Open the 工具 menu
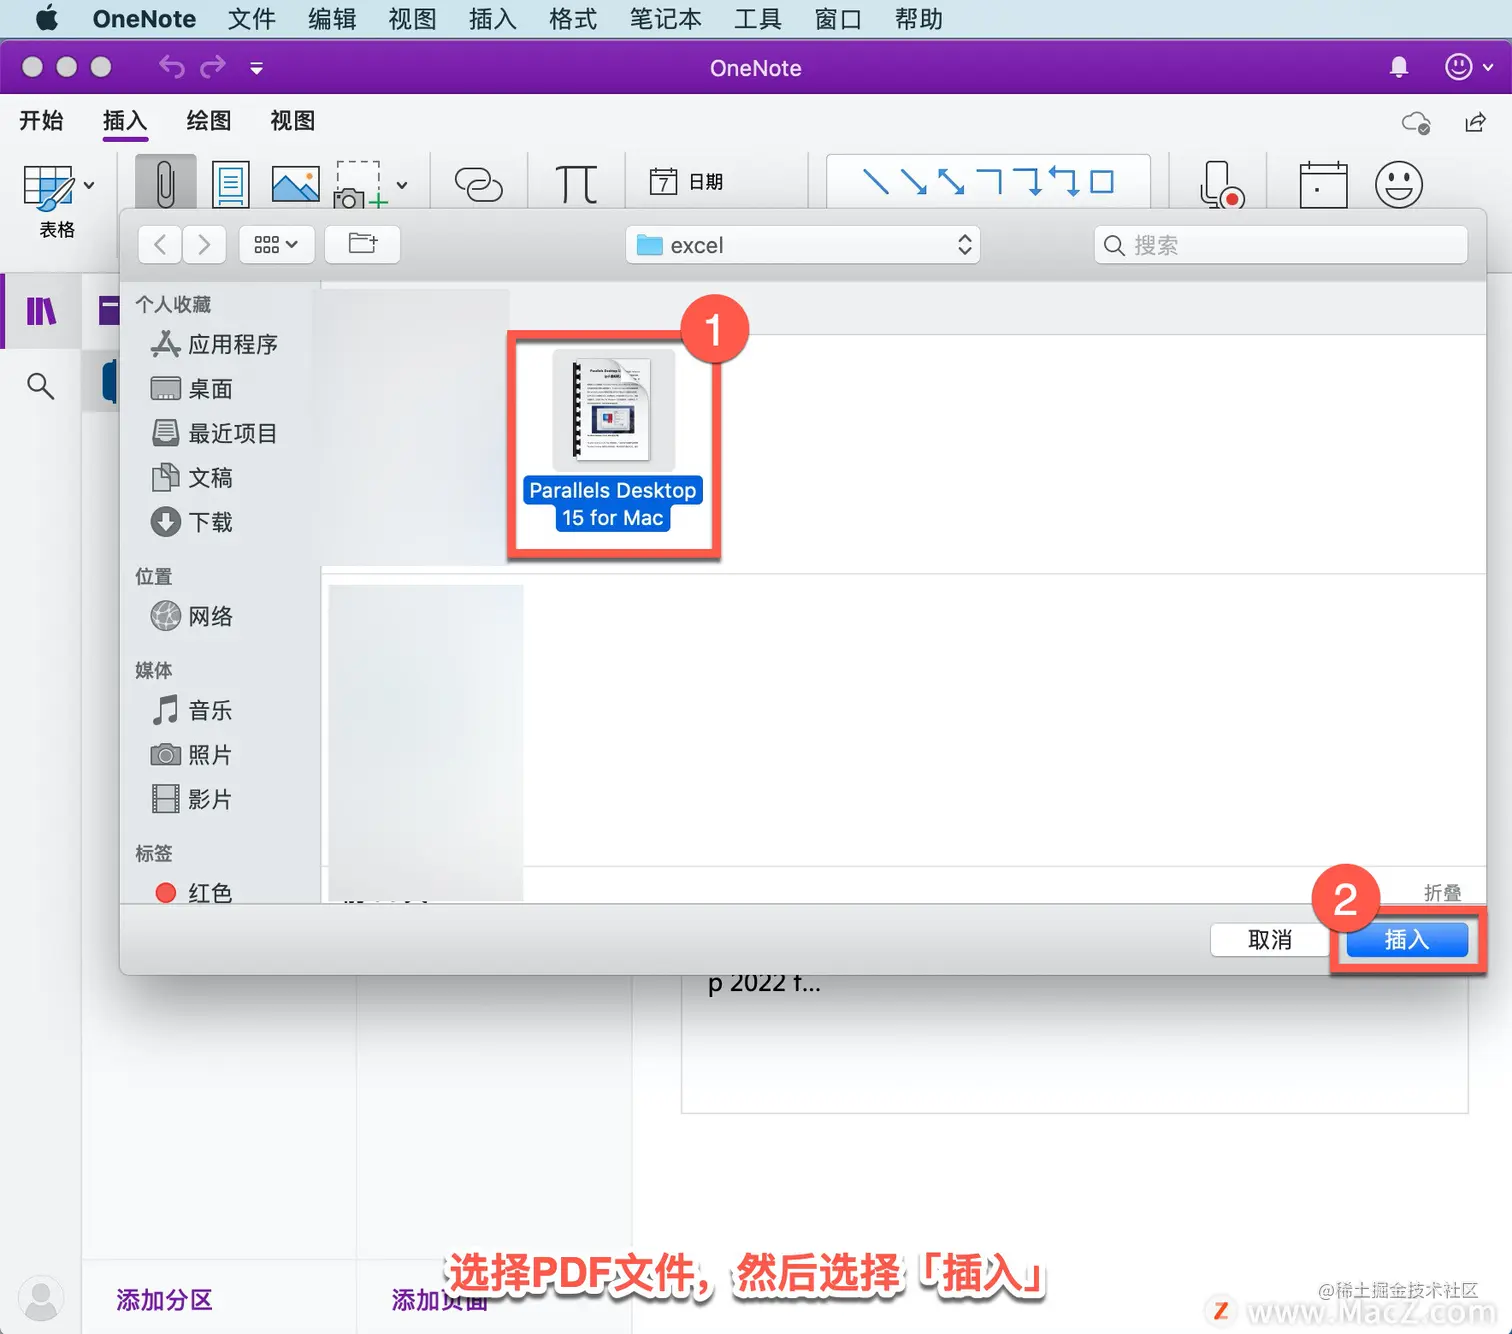 pos(757,19)
